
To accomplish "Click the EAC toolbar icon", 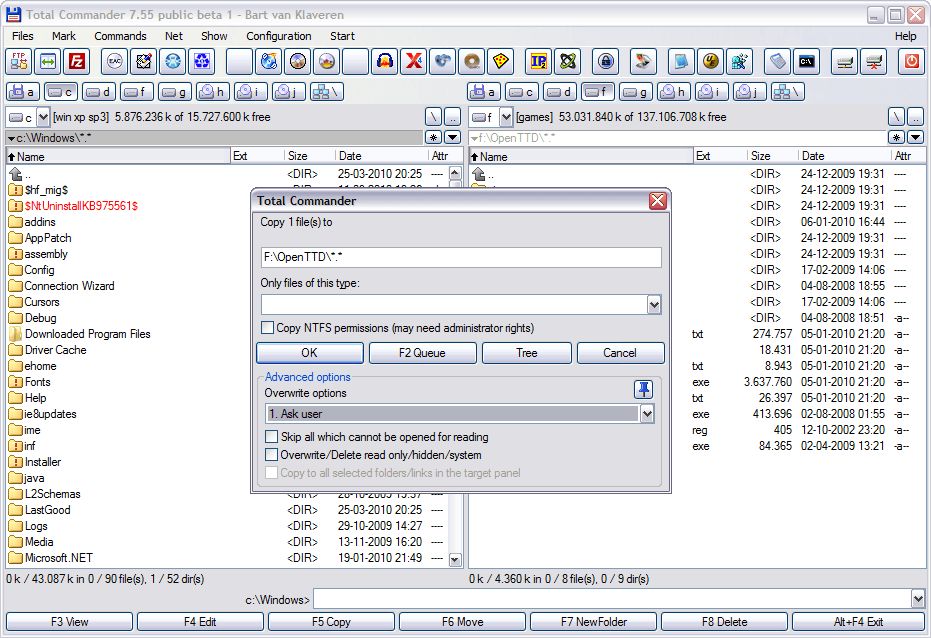I will tap(115, 61).
